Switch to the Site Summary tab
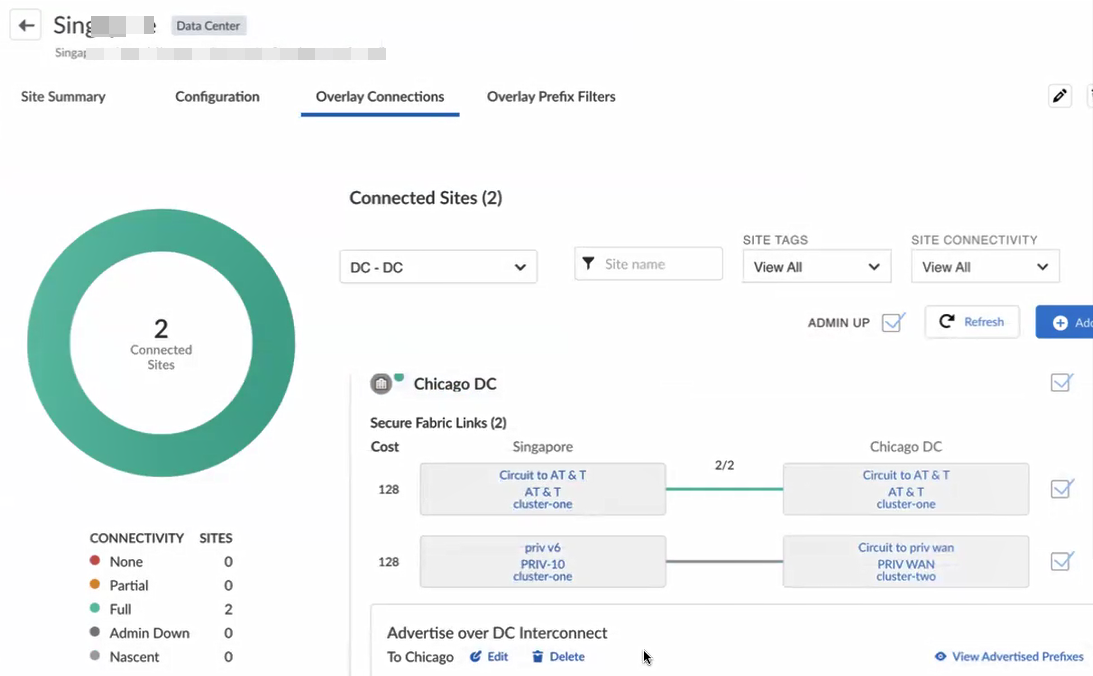This screenshot has height=676, width=1093. (63, 97)
